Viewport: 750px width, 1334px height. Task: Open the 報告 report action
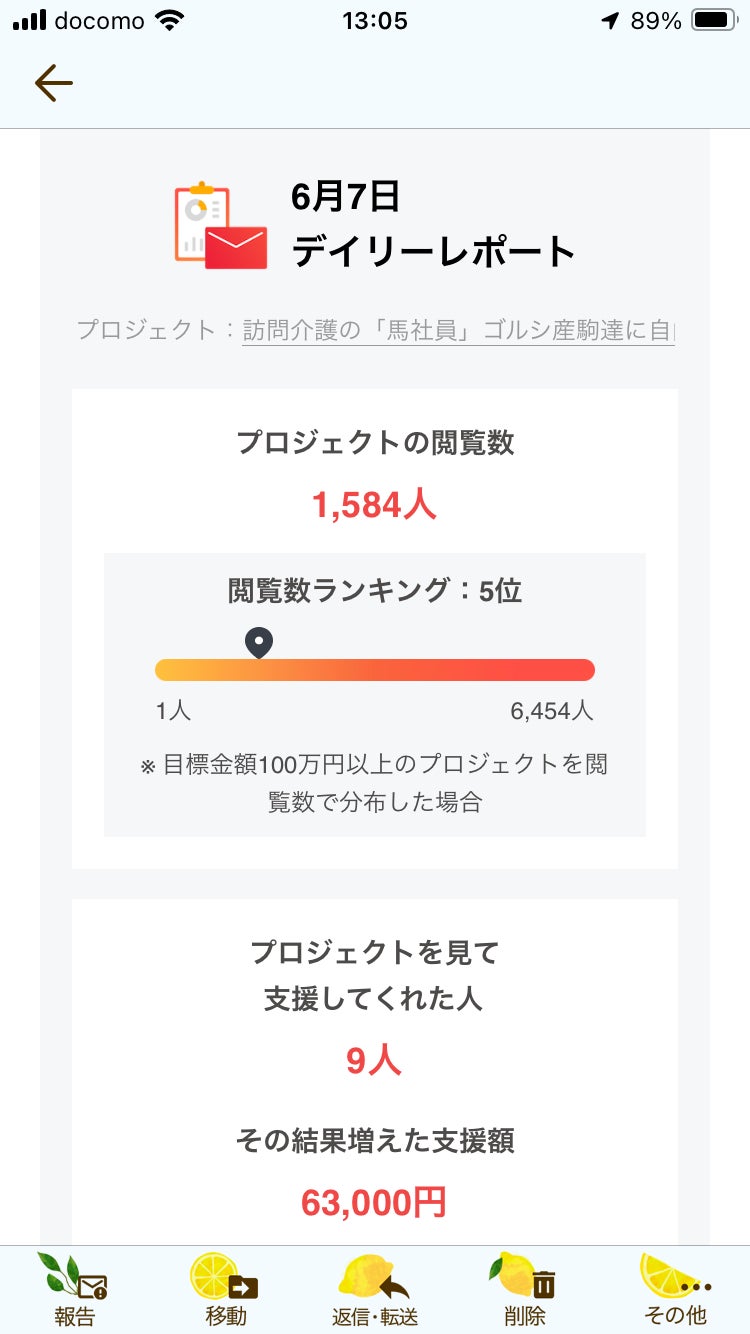point(73,1288)
